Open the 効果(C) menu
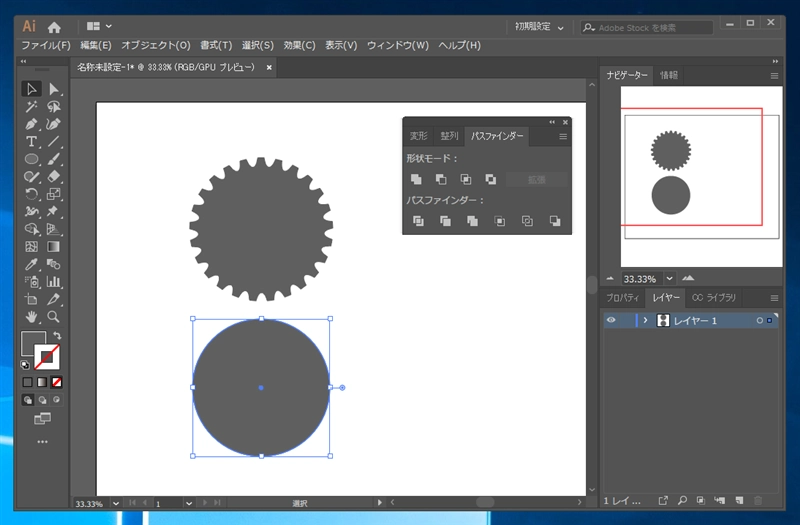The height and width of the screenshot is (525, 800). (x=299, y=45)
